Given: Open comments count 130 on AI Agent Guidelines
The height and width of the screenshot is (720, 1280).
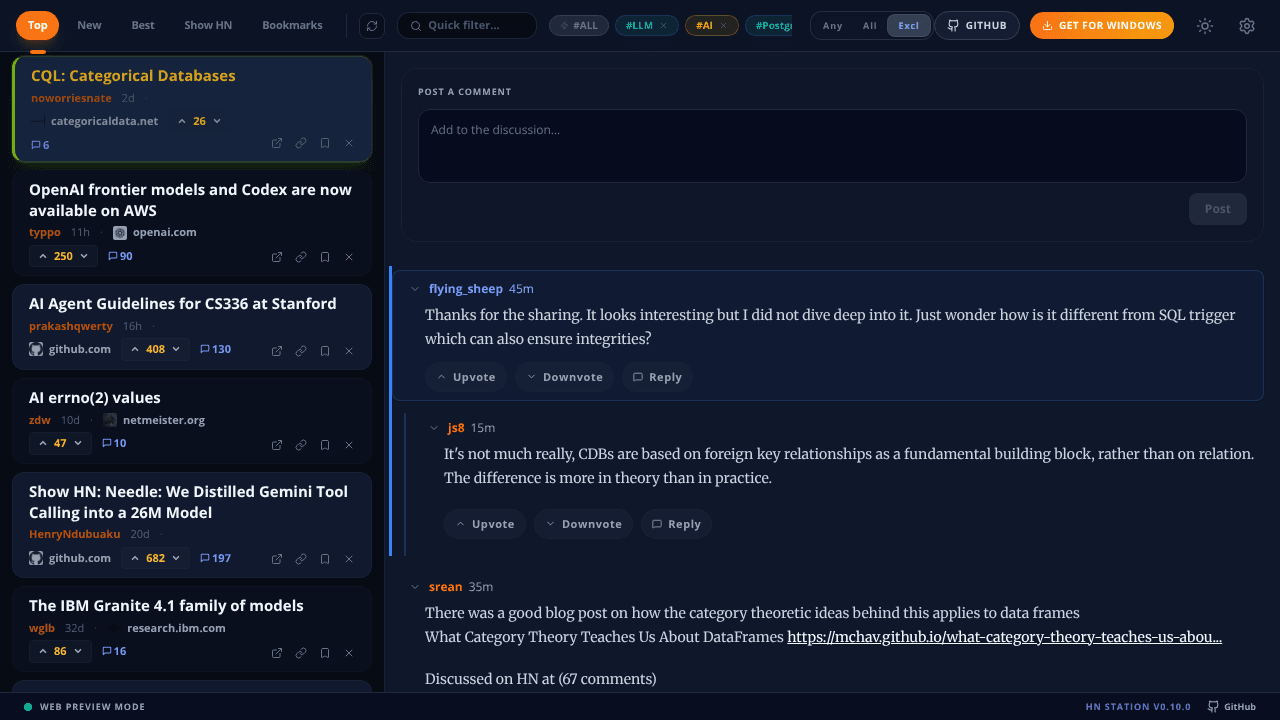Looking at the screenshot, I should tap(215, 349).
